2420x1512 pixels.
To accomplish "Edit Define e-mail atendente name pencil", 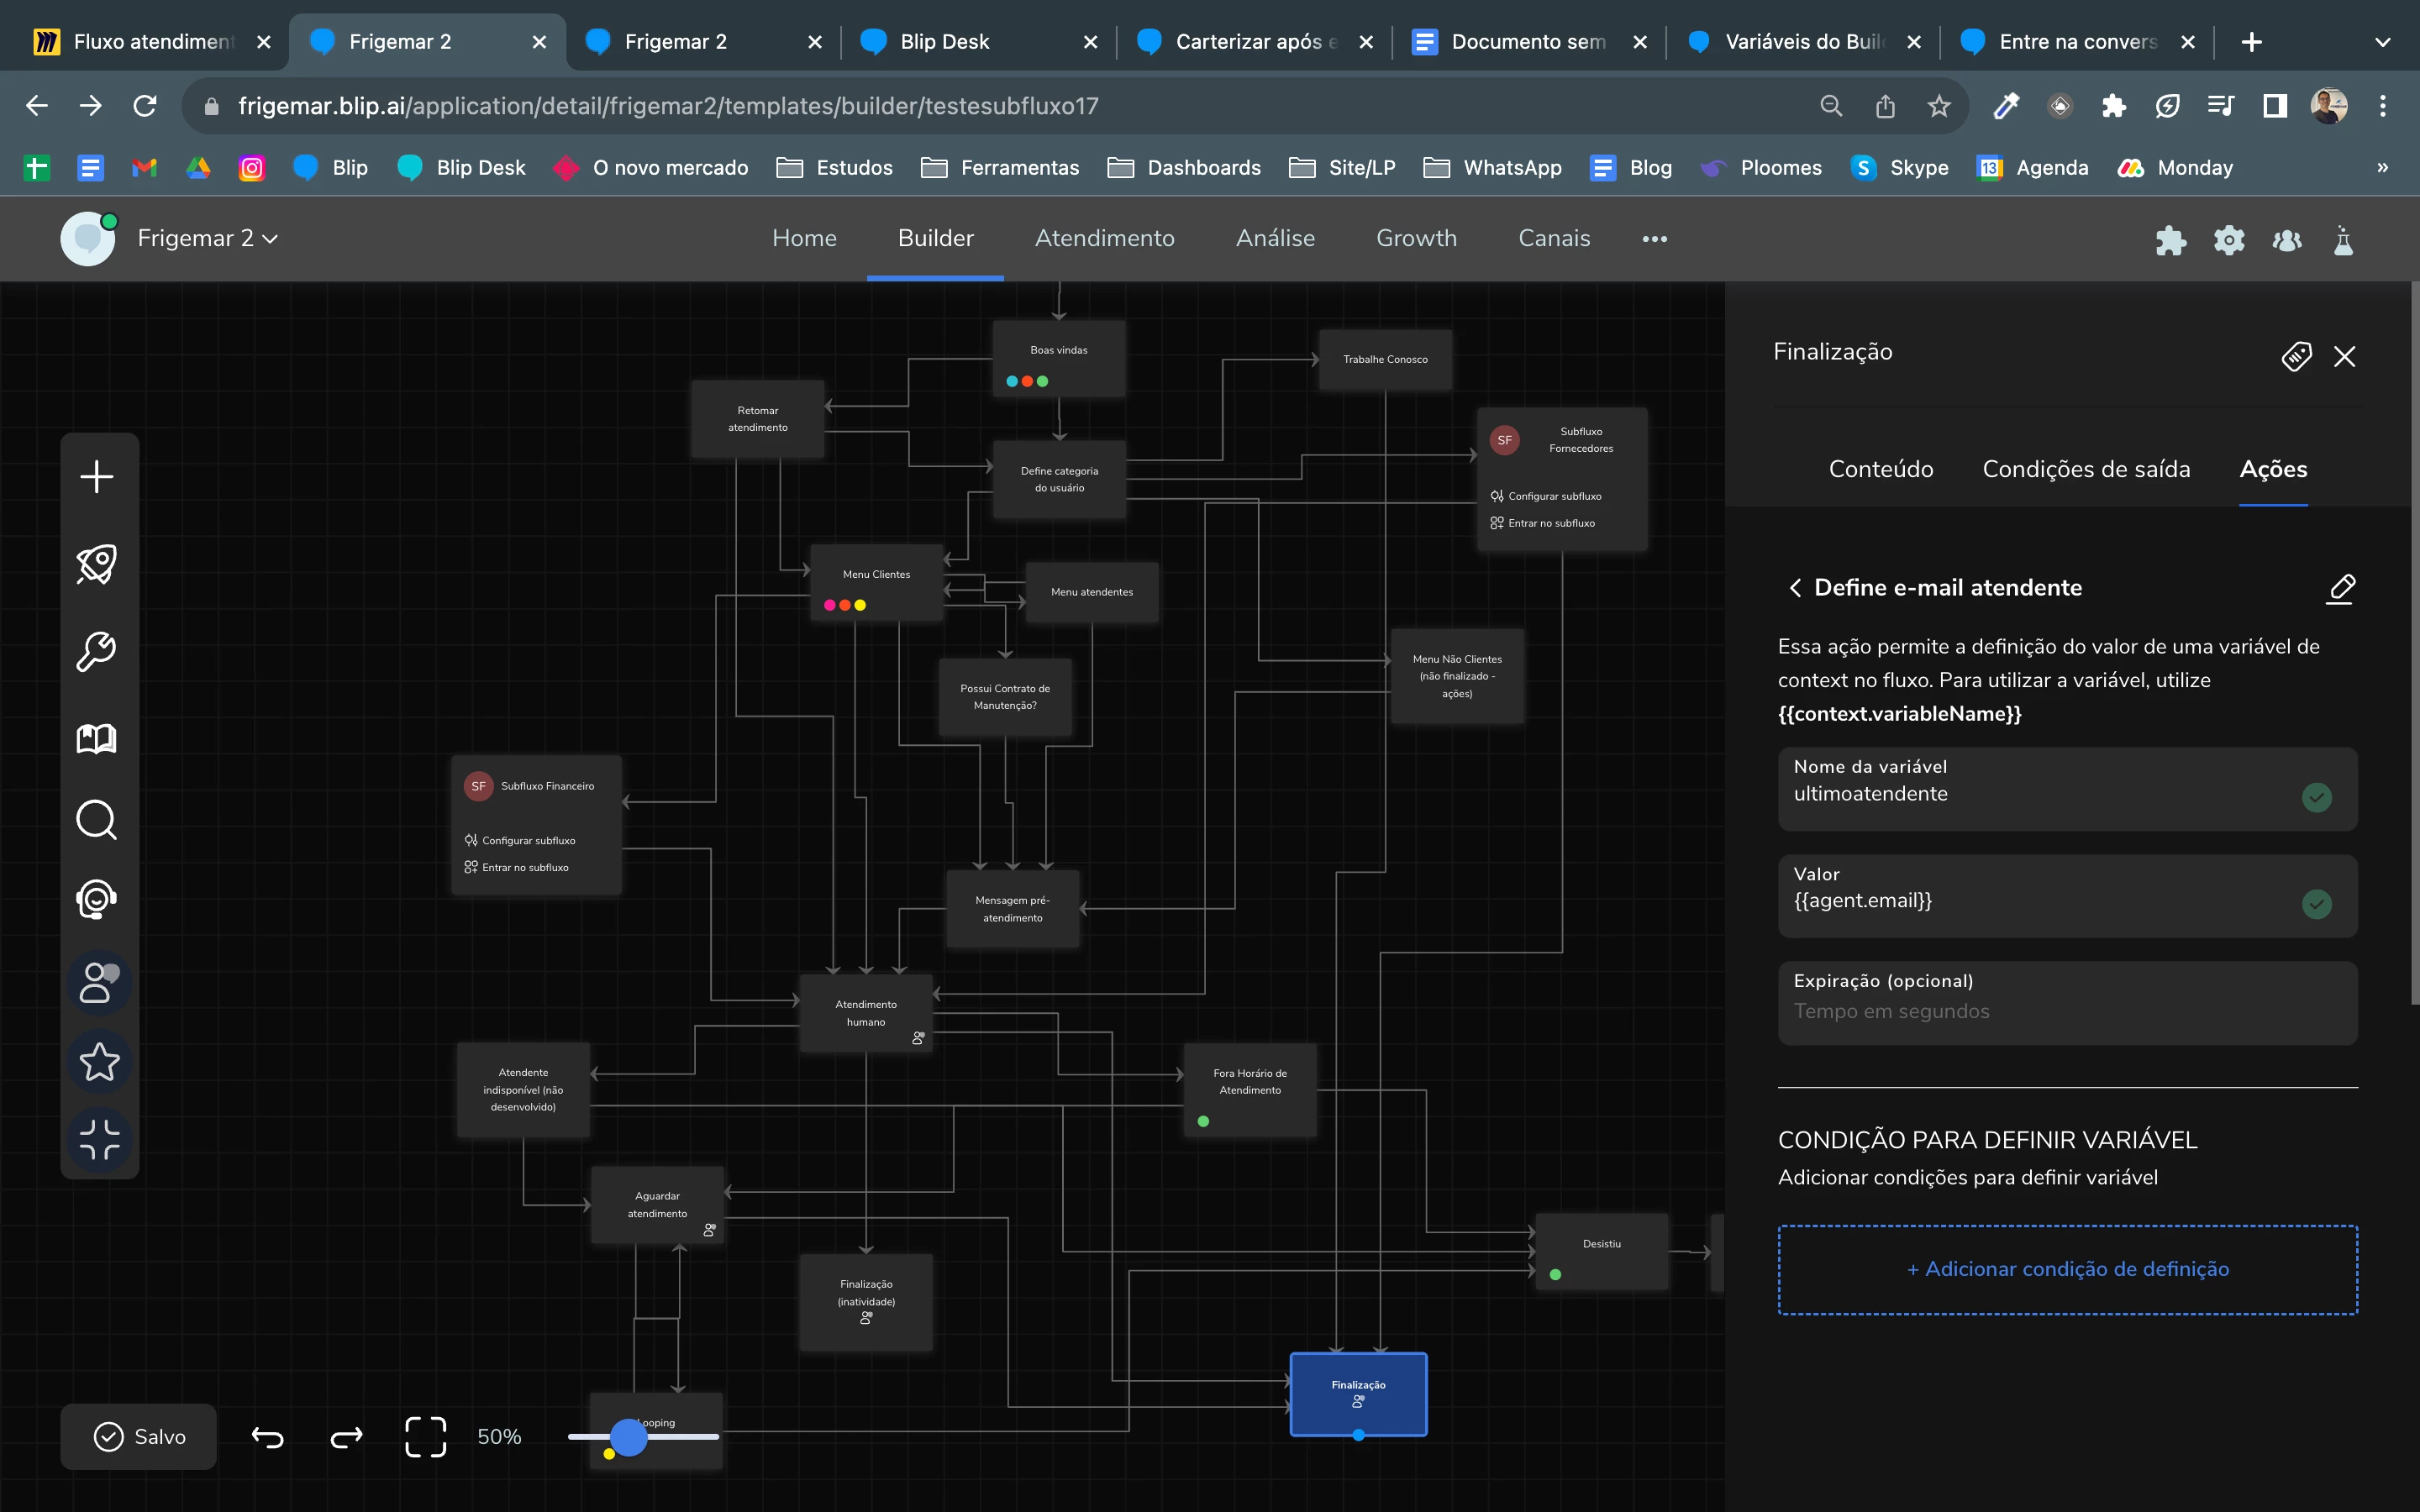I will [2341, 588].
